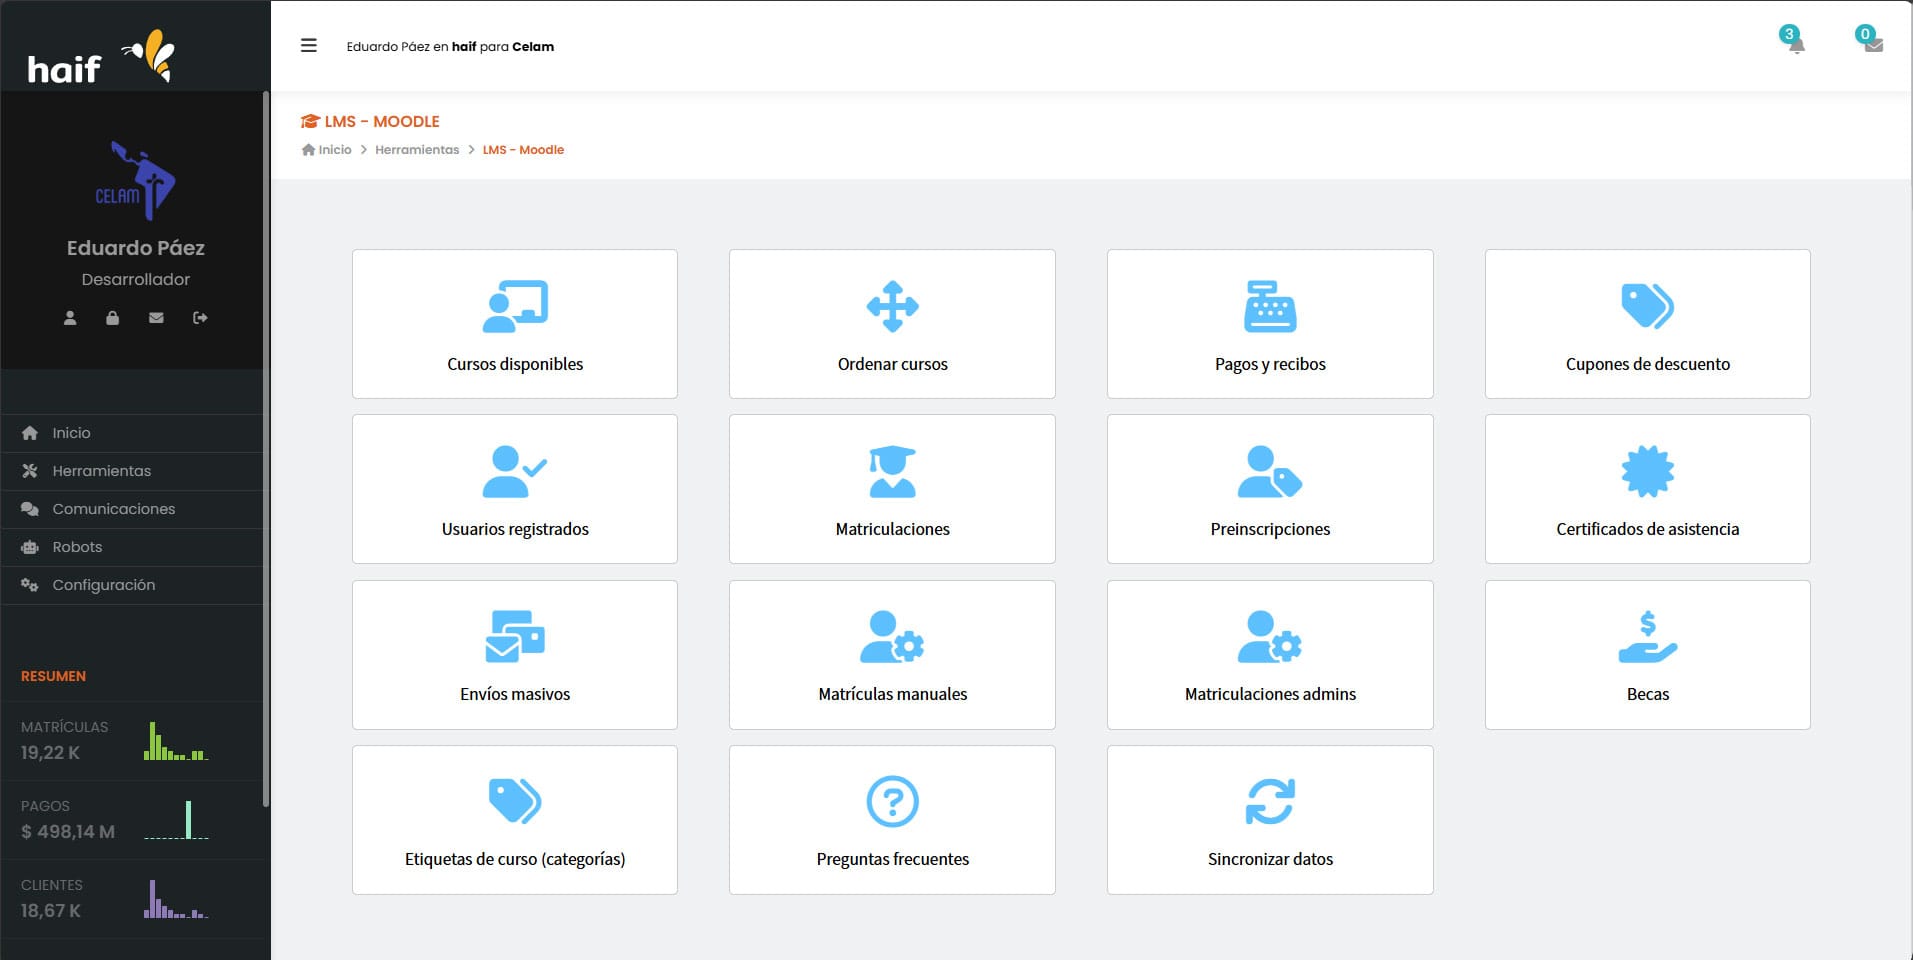Go to Inicio in sidebar
The width and height of the screenshot is (1913, 960).
[x=71, y=433]
